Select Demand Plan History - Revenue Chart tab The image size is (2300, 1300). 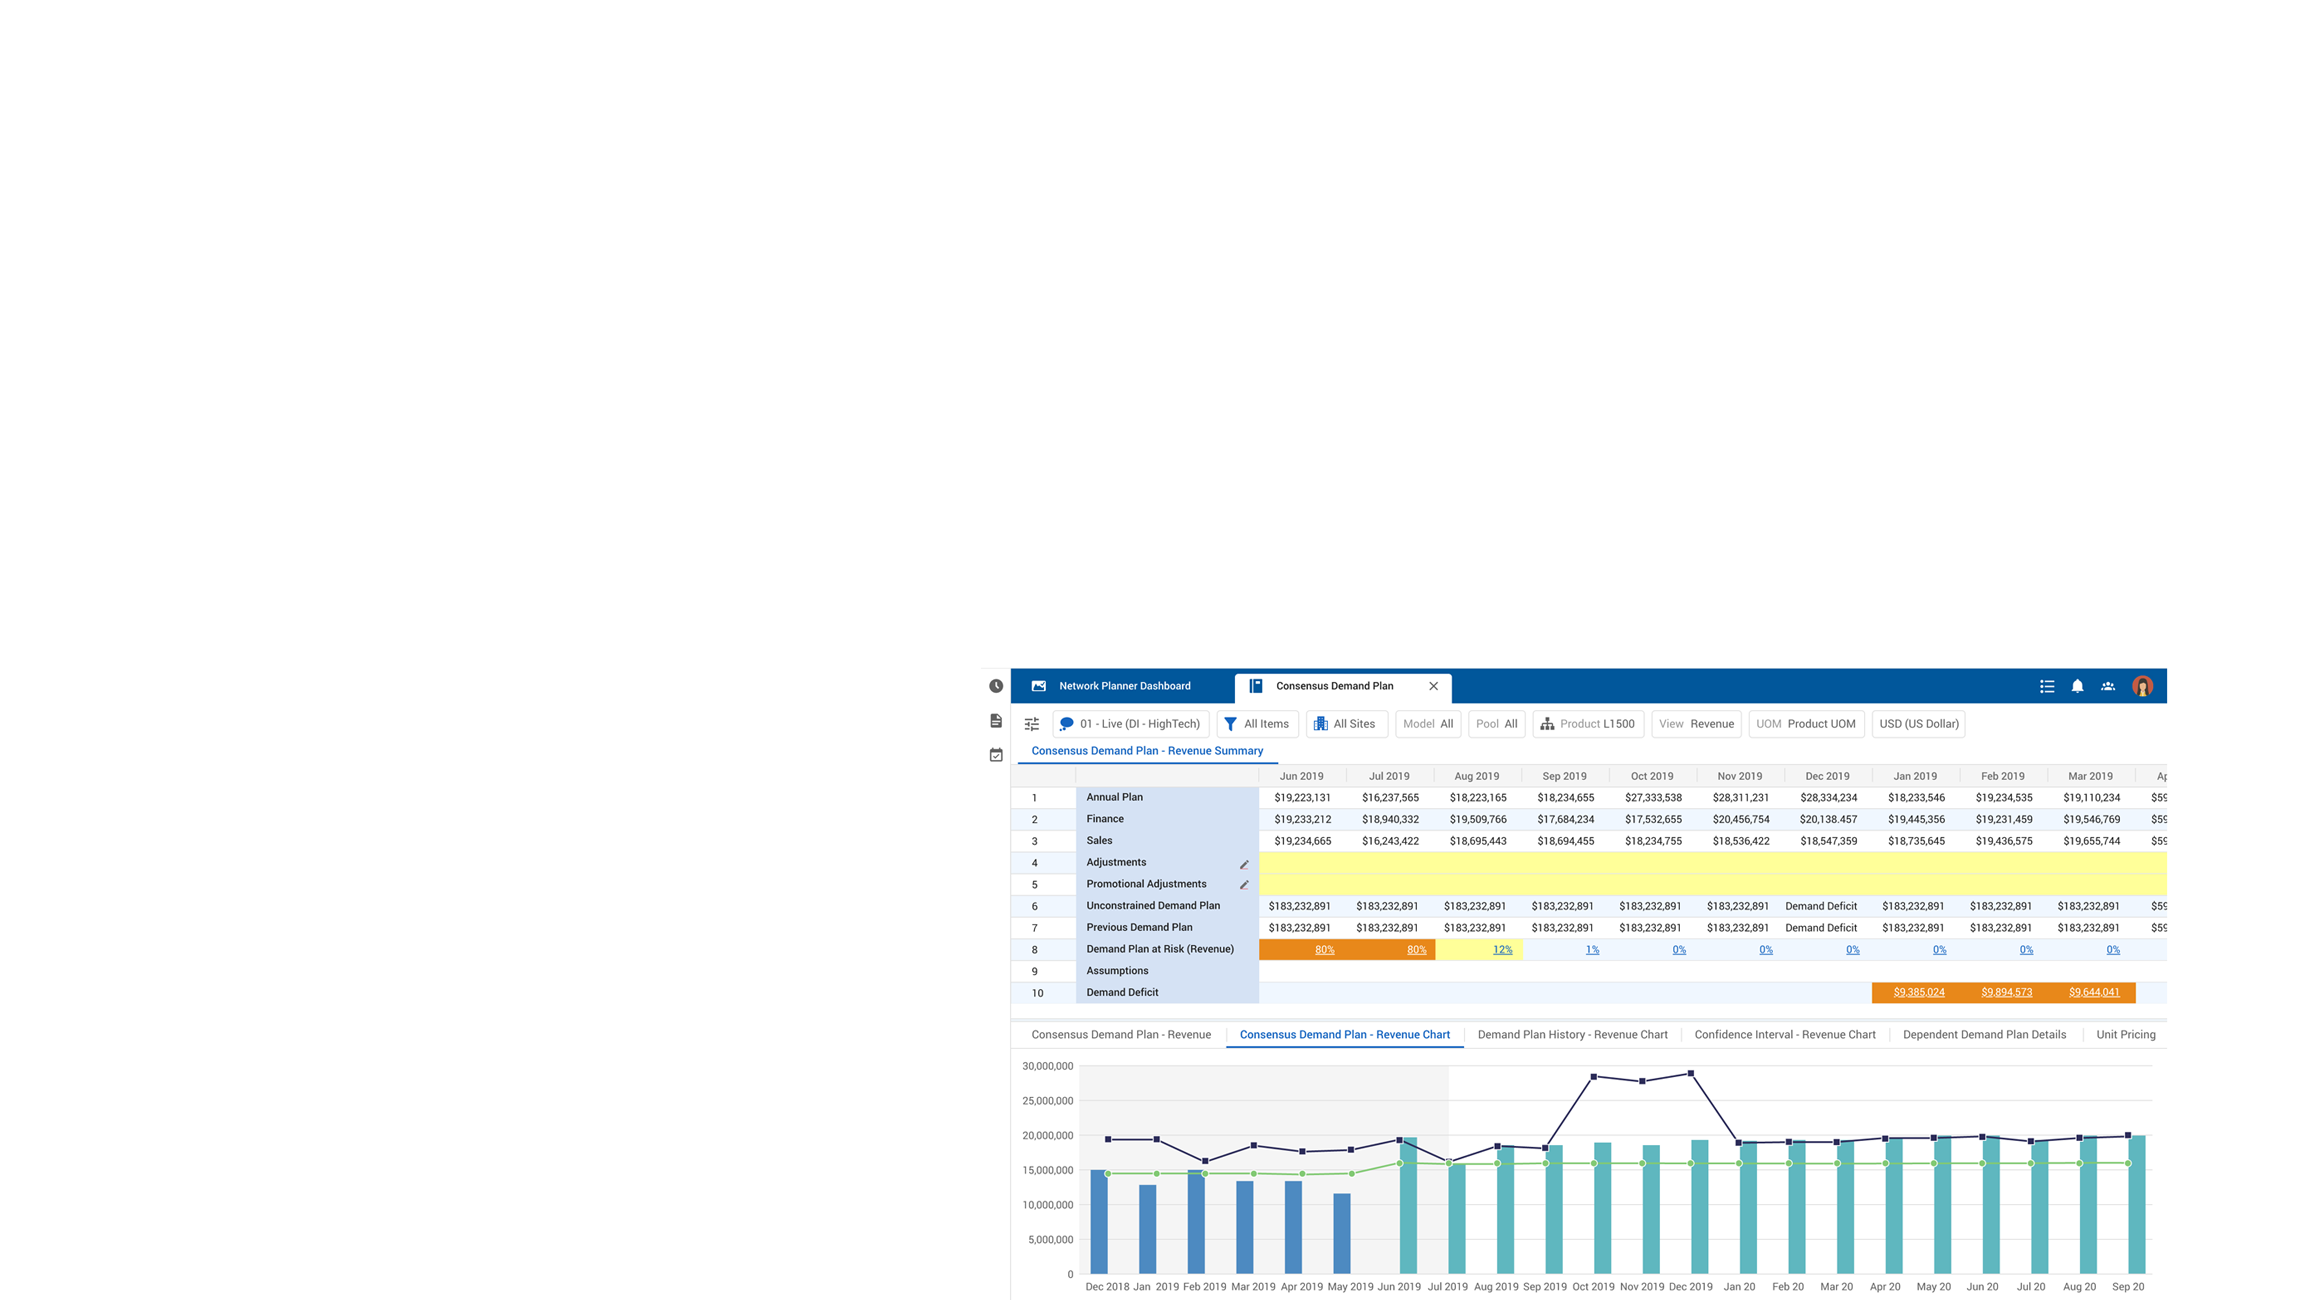point(1572,1035)
